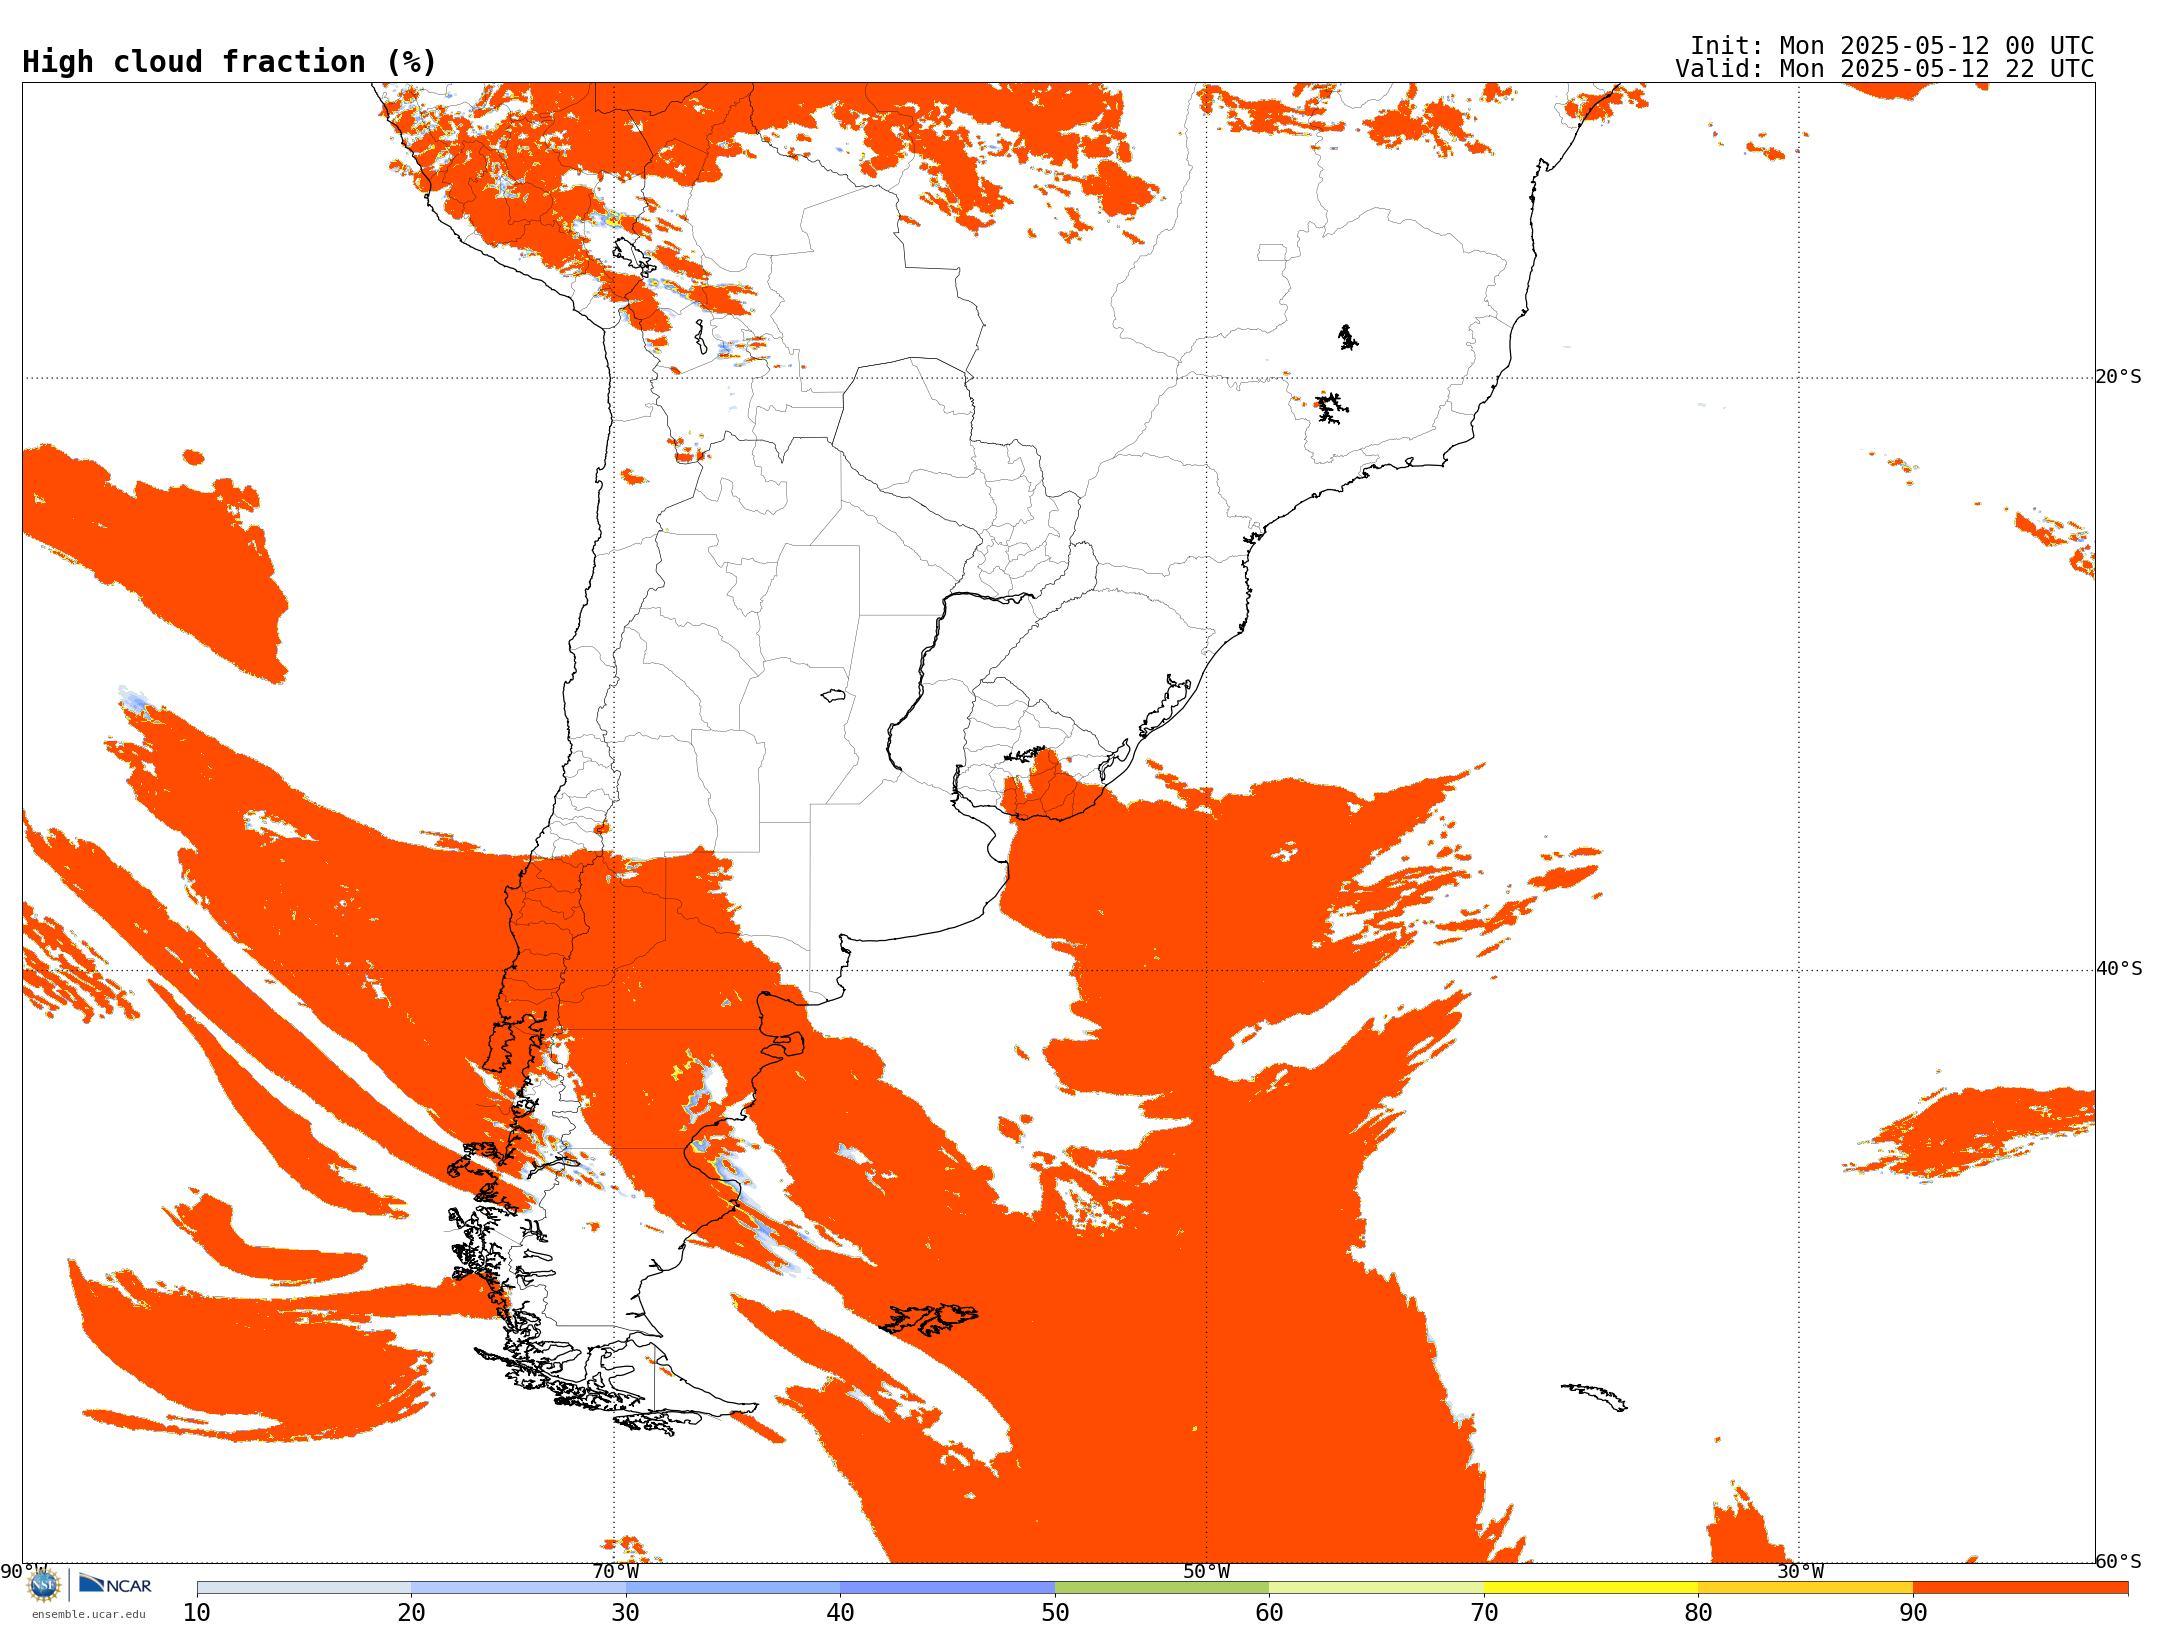Click the colorbar tick label 90
The image size is (2160, 1626).
pos(1913,1613)
